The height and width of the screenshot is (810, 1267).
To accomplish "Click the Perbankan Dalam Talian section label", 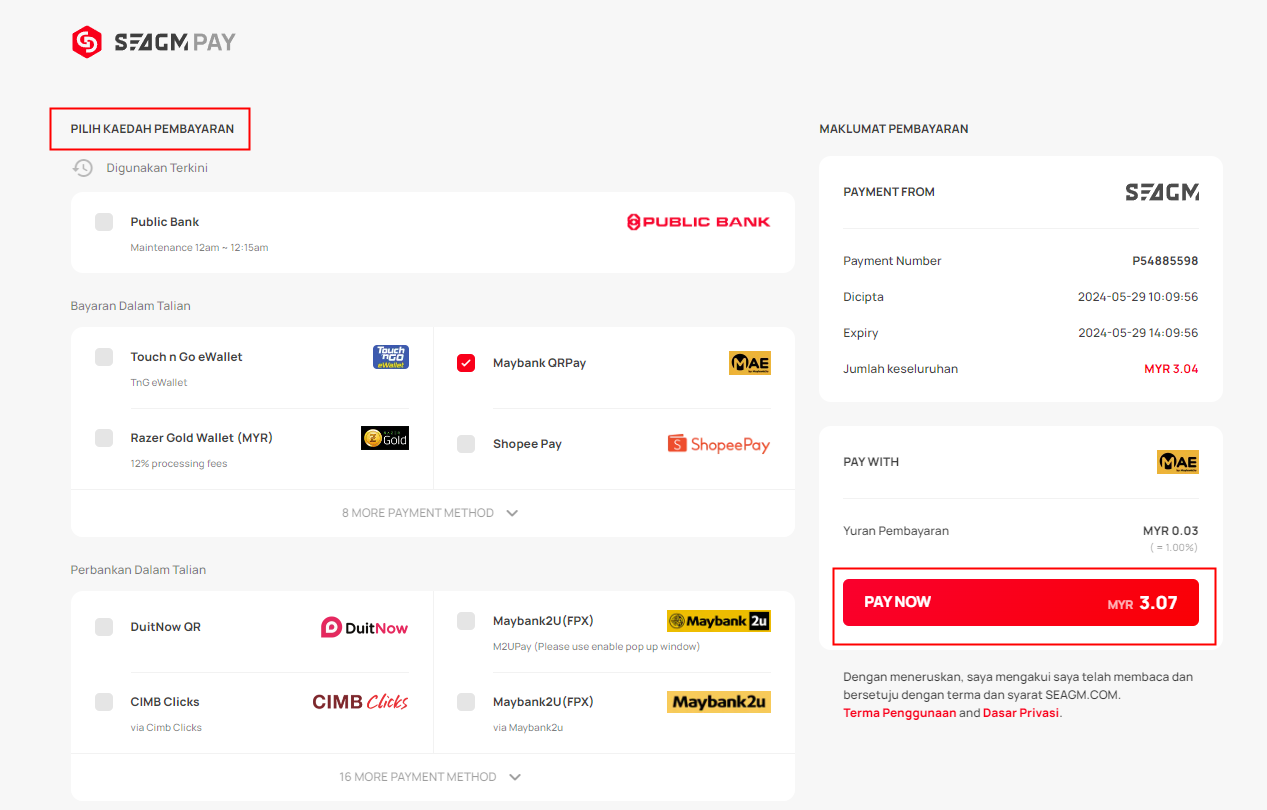I will tap(138, 570).
